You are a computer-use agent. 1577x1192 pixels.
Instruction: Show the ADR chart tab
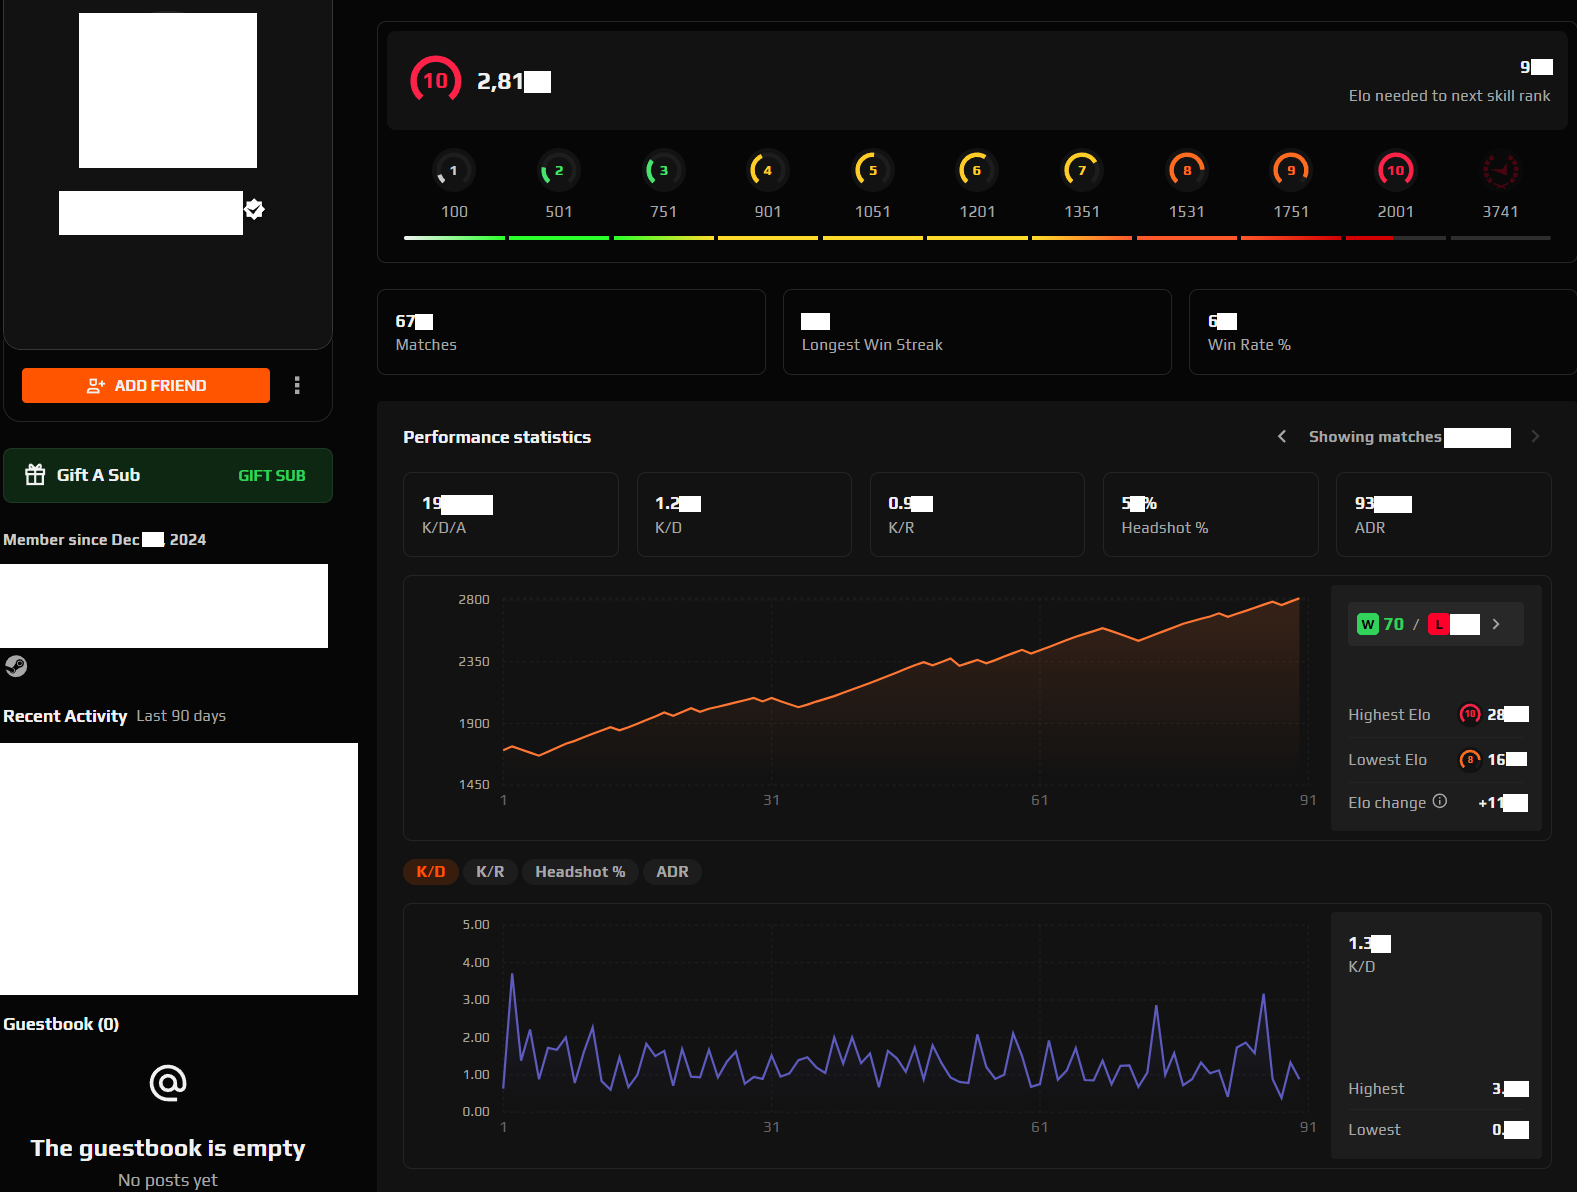(x=672, y=872)
